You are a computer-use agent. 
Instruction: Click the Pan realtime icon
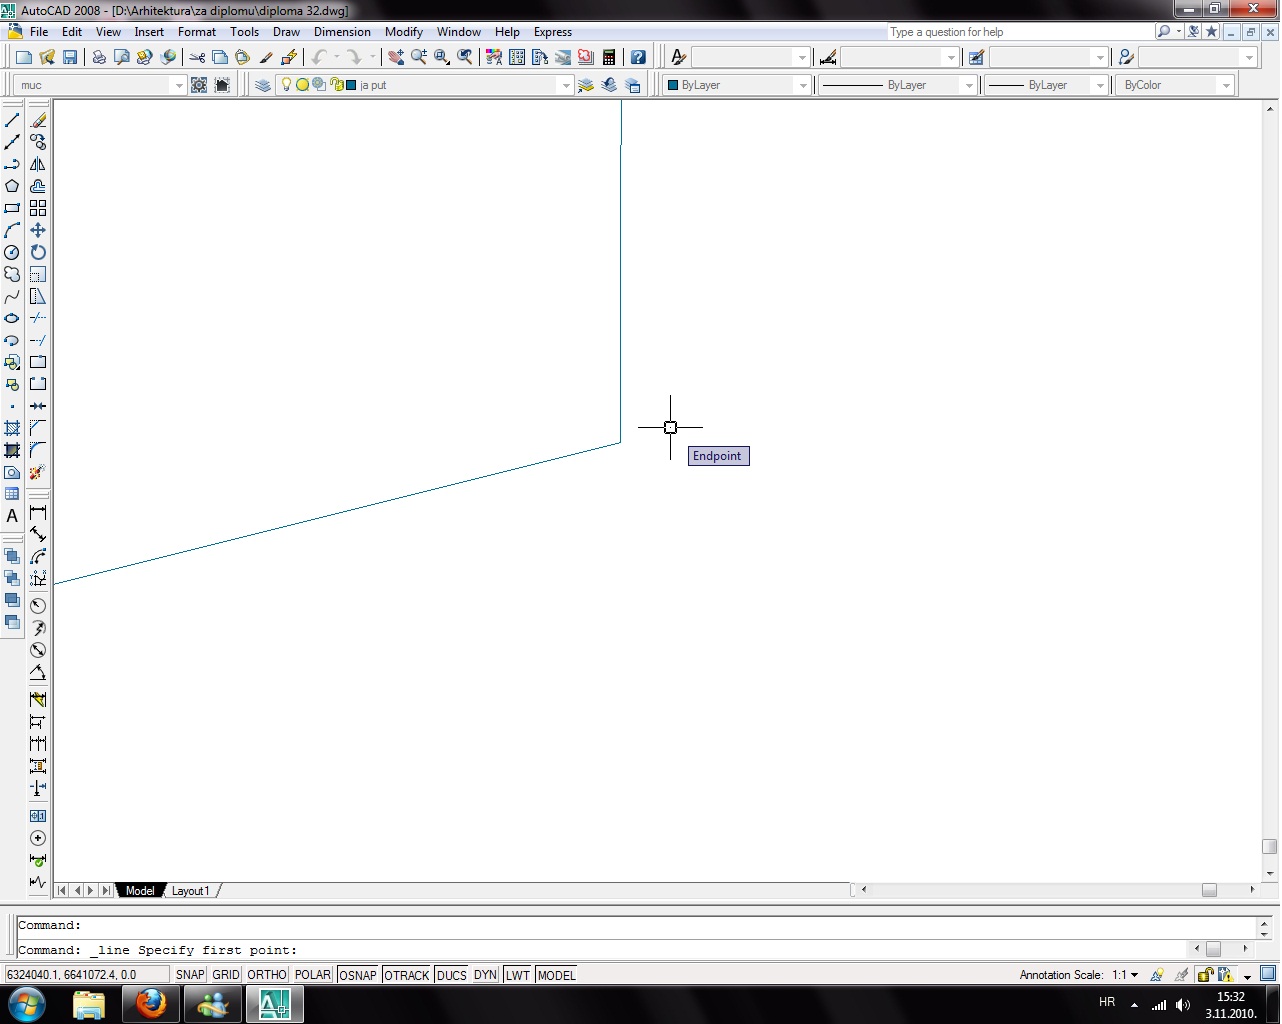coord(396,57)
